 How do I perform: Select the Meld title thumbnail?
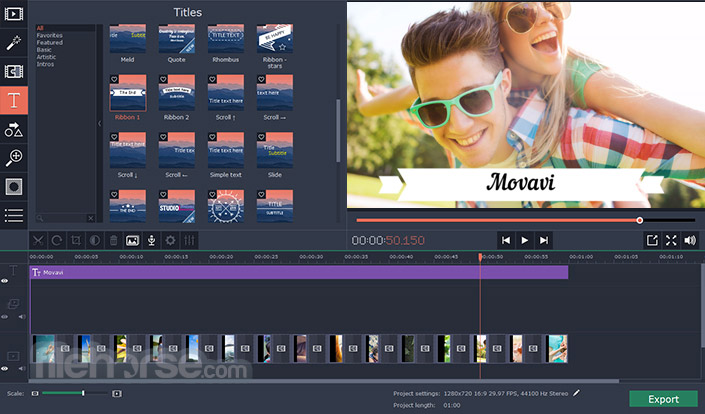pyautogui.click(x=128, y=39)
